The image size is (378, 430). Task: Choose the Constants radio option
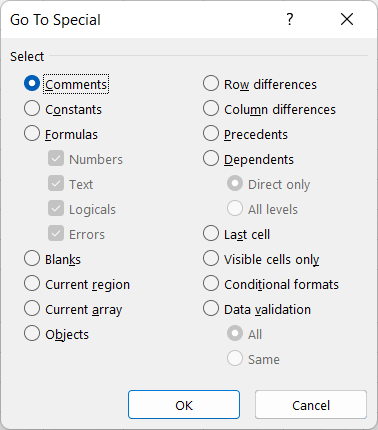pyautogui.click(x=32, y=109)
